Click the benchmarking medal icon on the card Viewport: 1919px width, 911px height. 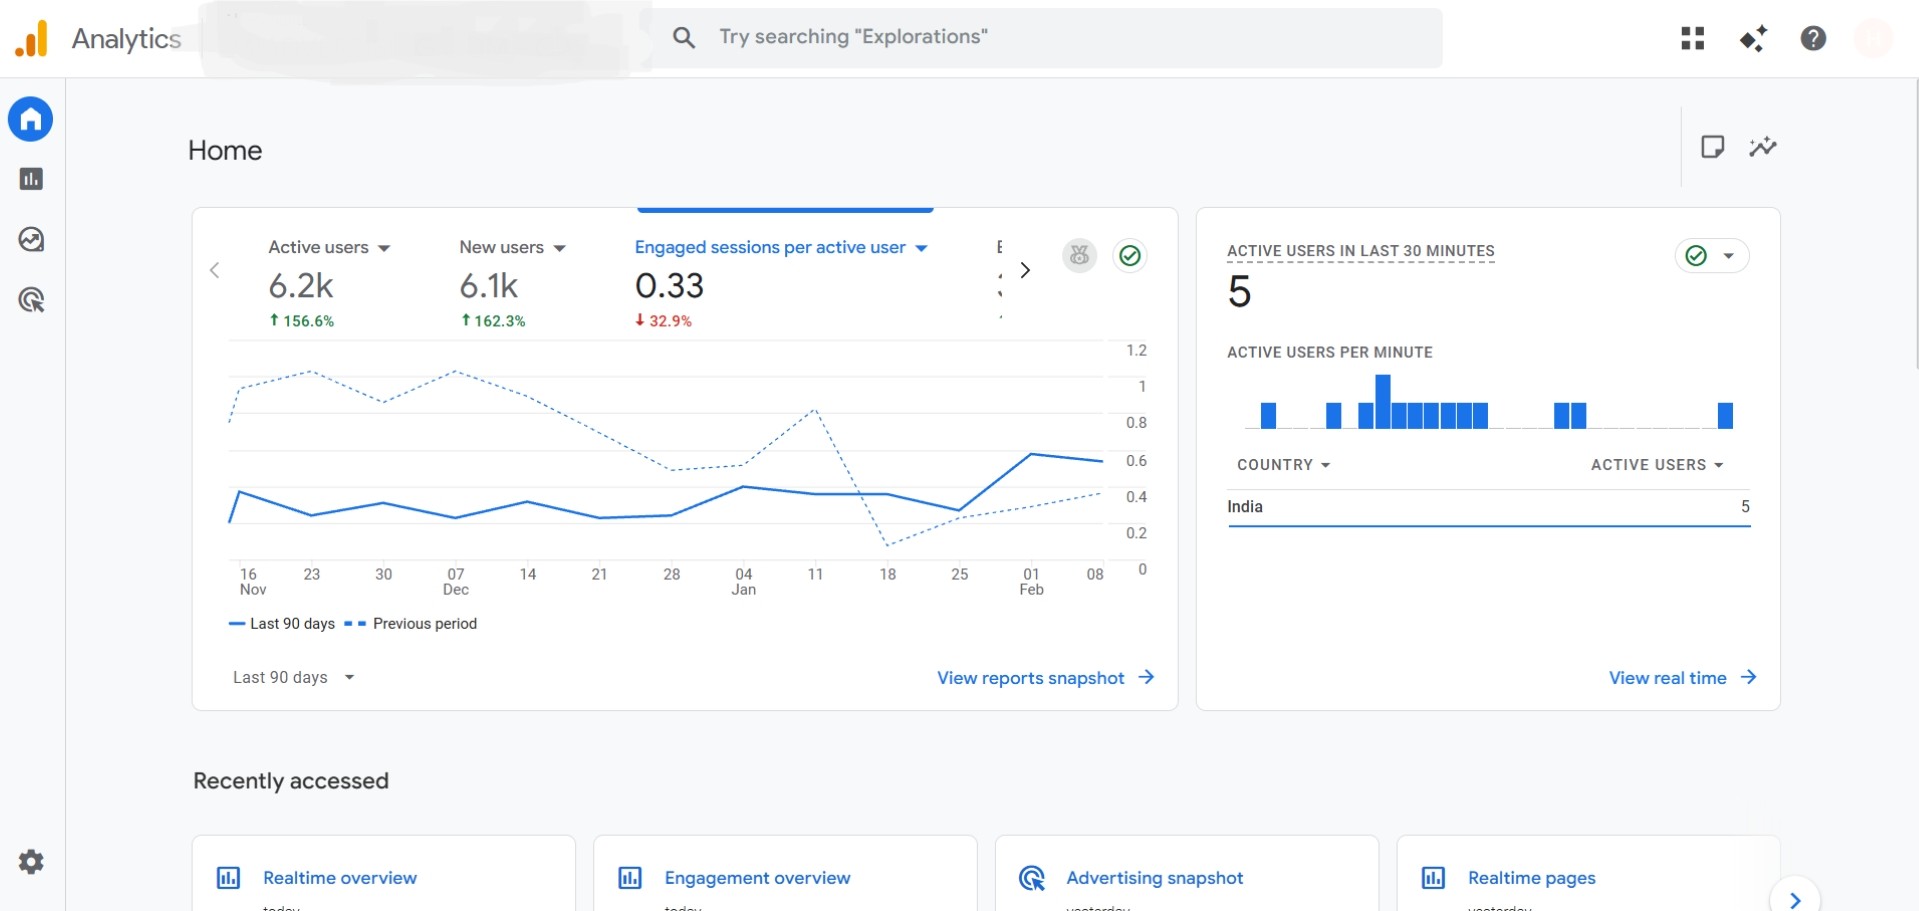click(x=1079, y=256)
